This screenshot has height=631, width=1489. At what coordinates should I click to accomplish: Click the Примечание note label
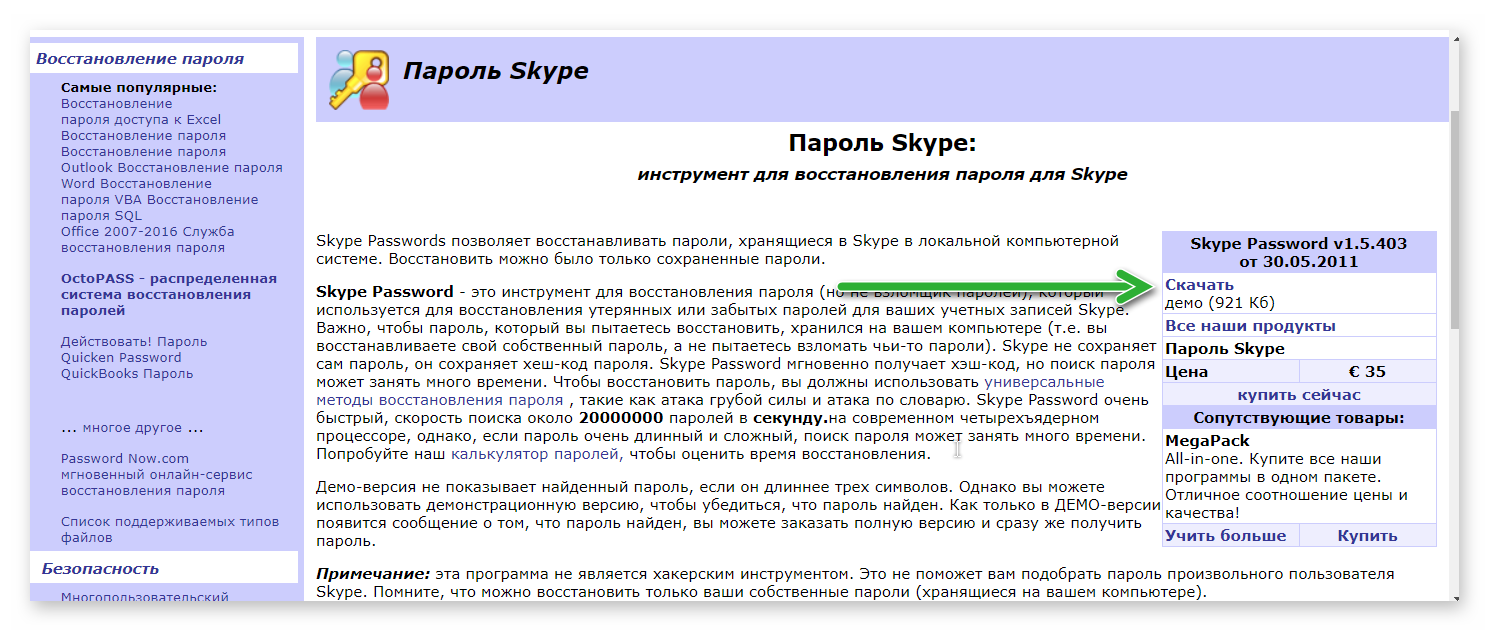(373, 574)
